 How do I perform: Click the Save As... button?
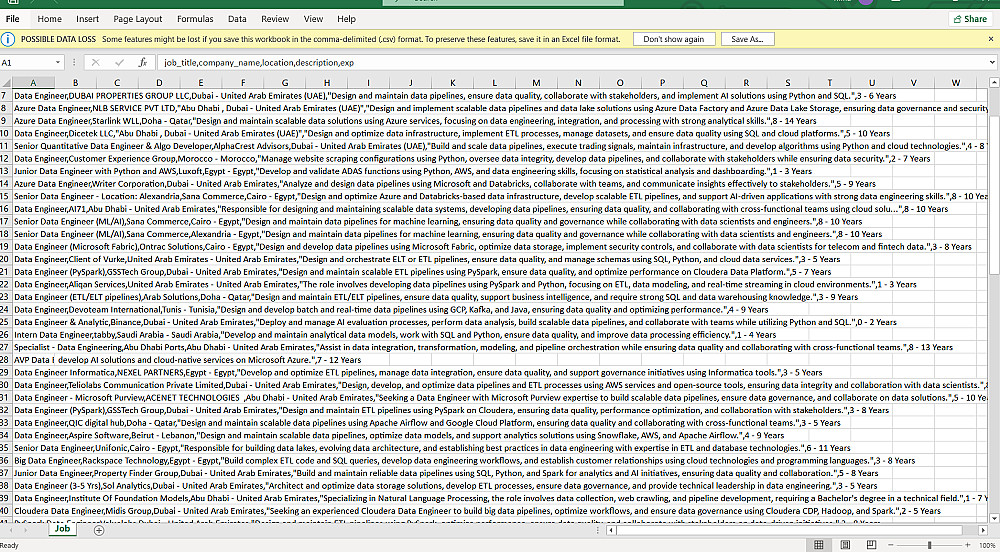pos(747,39)
